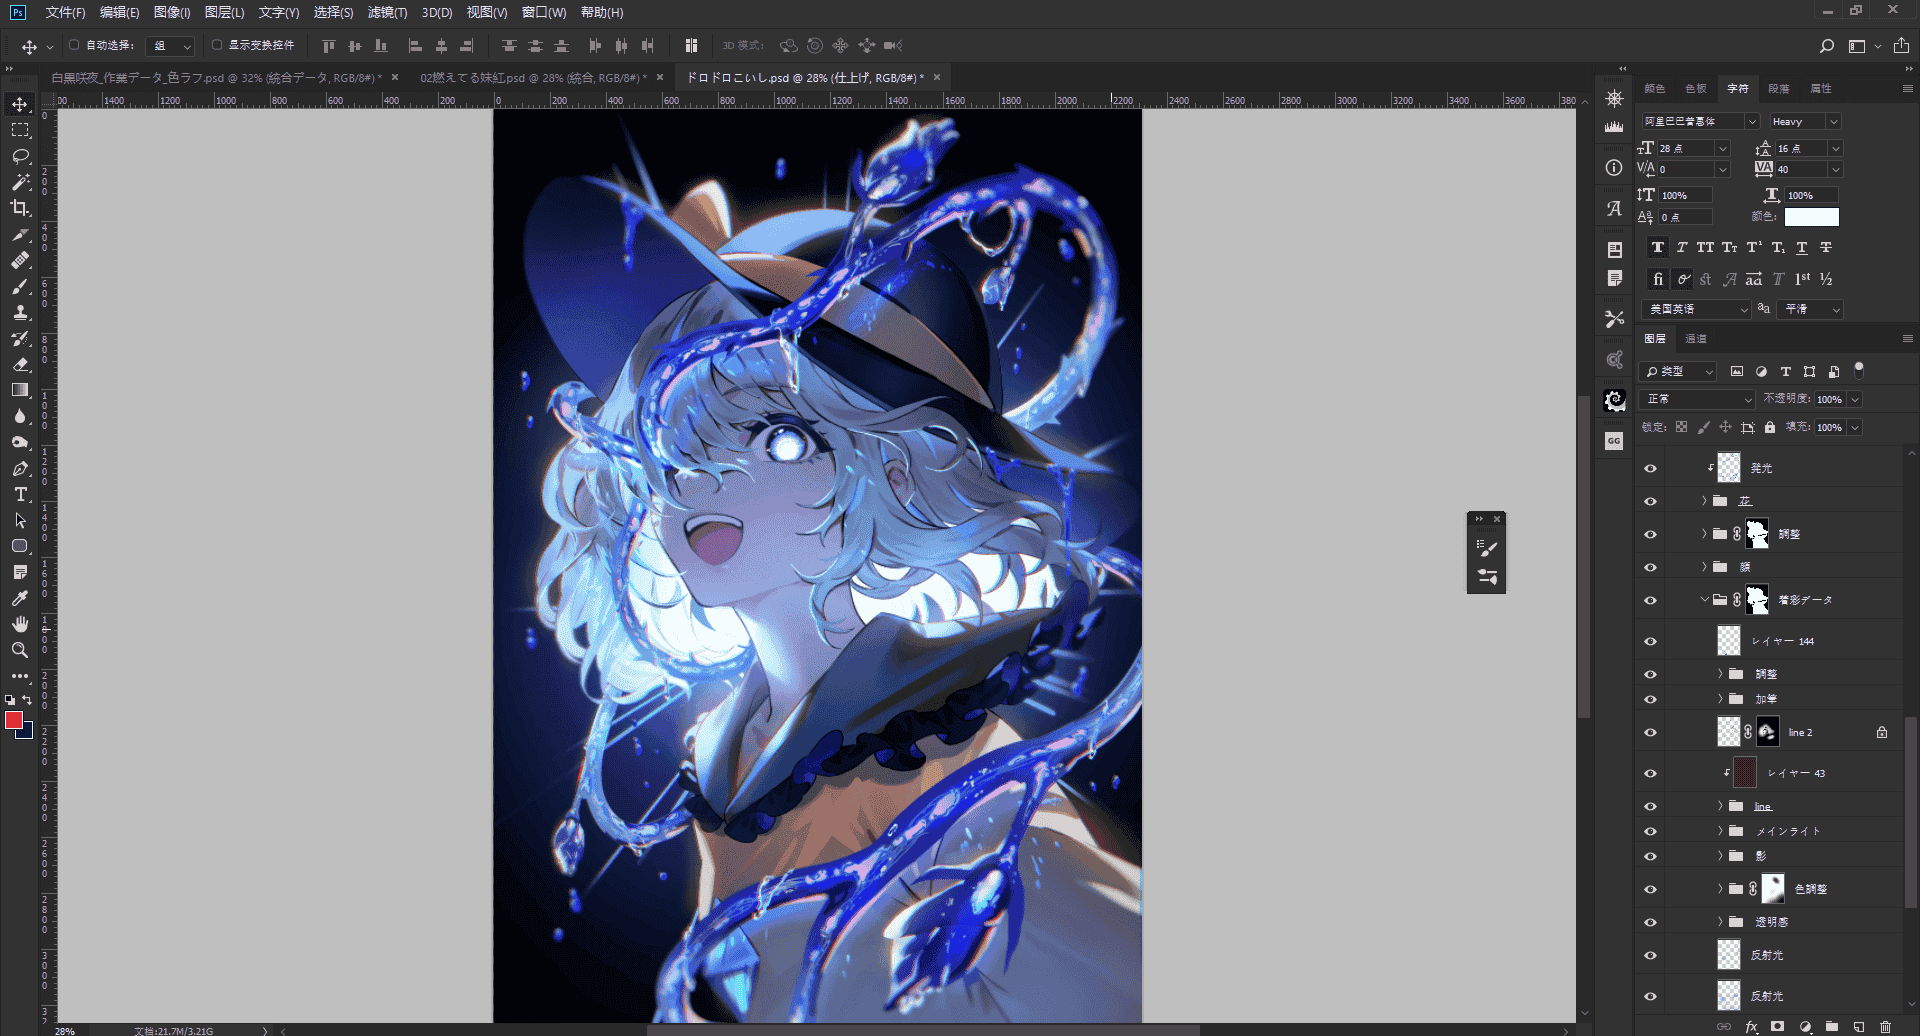Viewport: 1920px width, 1036px height.
Task: Select the Hand tool
Action: (x=20, y=624)
